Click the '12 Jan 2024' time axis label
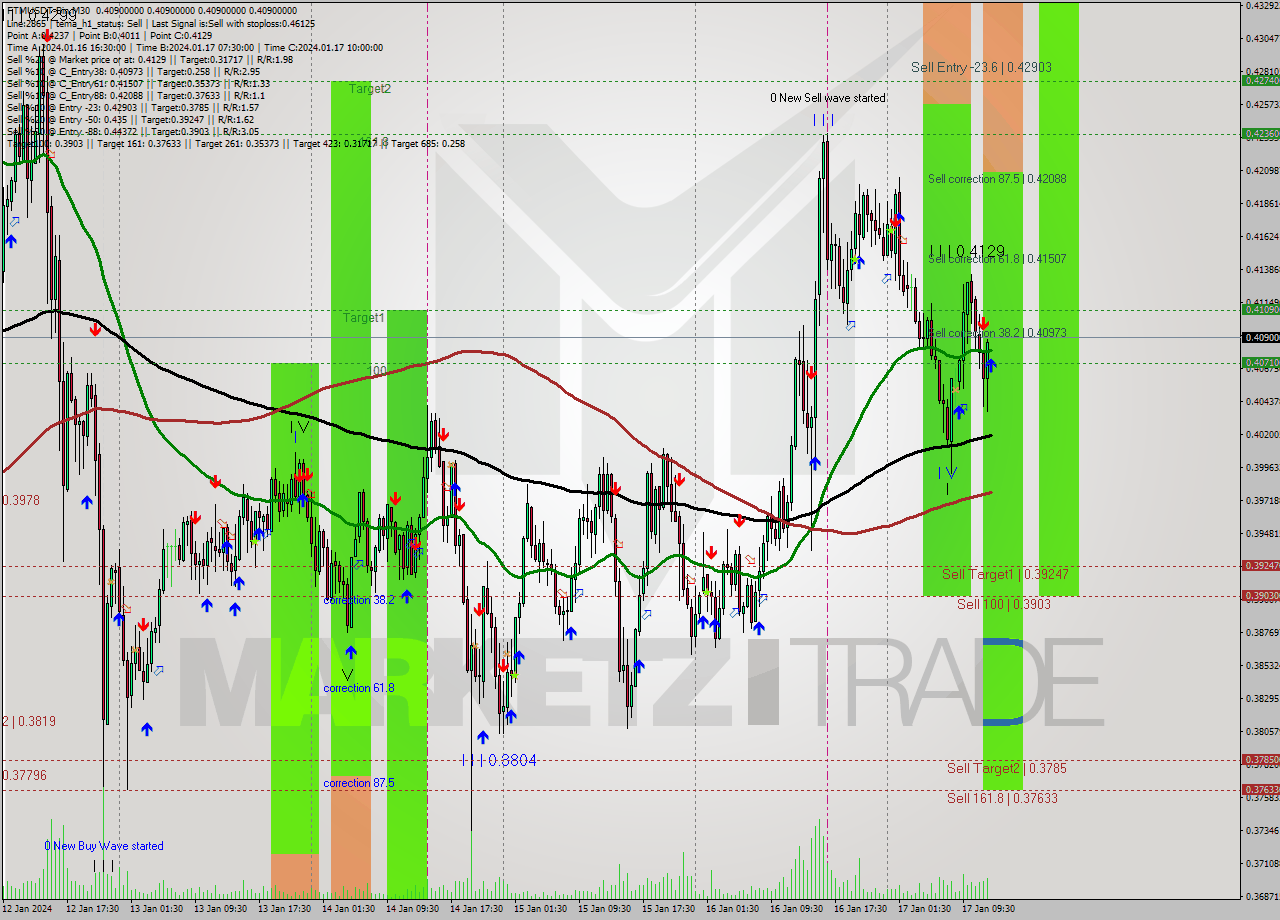Viewport: 1280px width, 920px height. click(29, 909)
